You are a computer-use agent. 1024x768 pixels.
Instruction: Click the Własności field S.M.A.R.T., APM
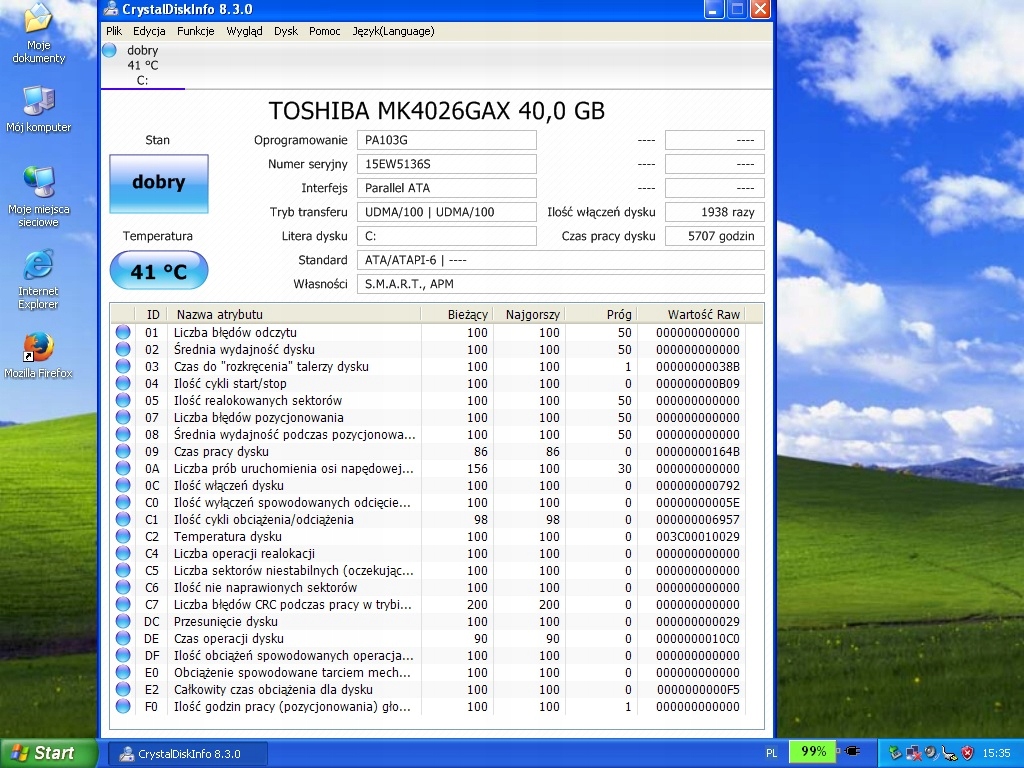click(560, 284)
